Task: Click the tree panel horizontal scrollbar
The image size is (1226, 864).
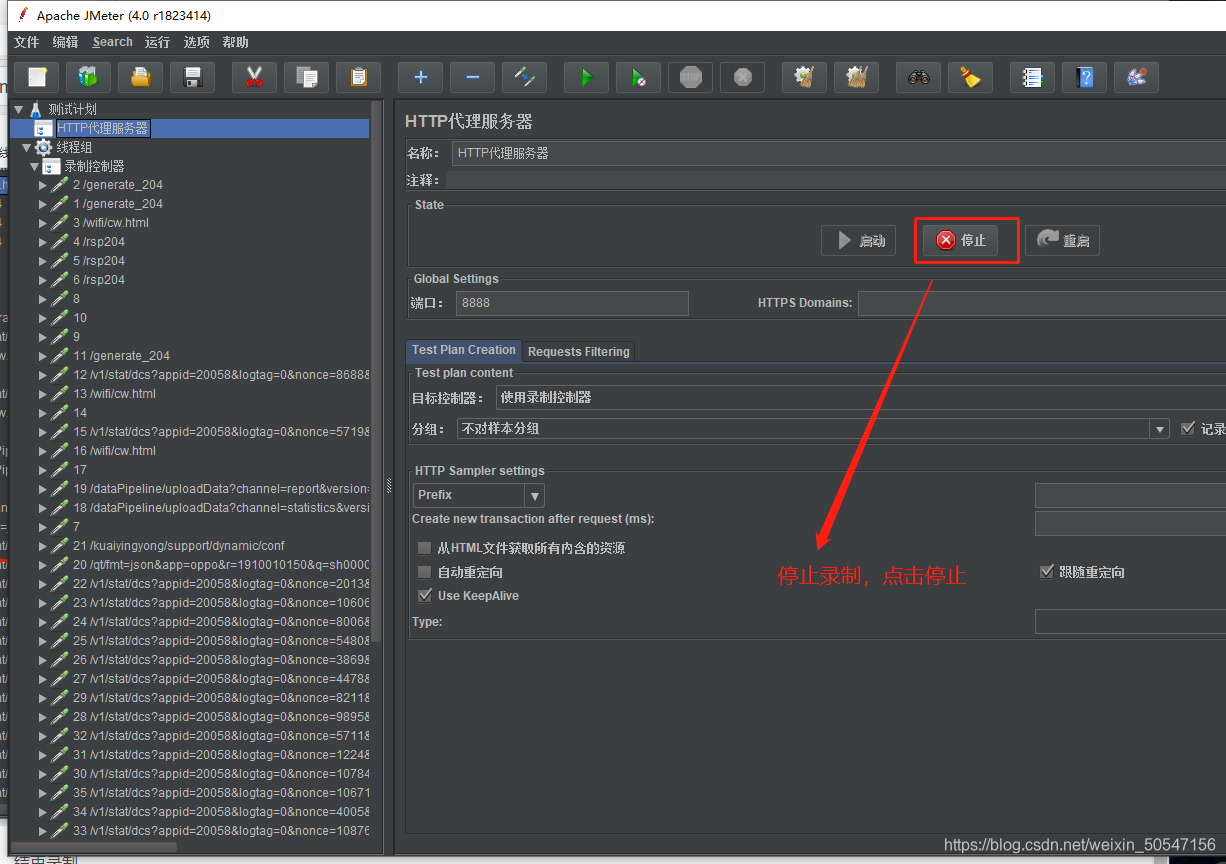Action: click(95, 847)
